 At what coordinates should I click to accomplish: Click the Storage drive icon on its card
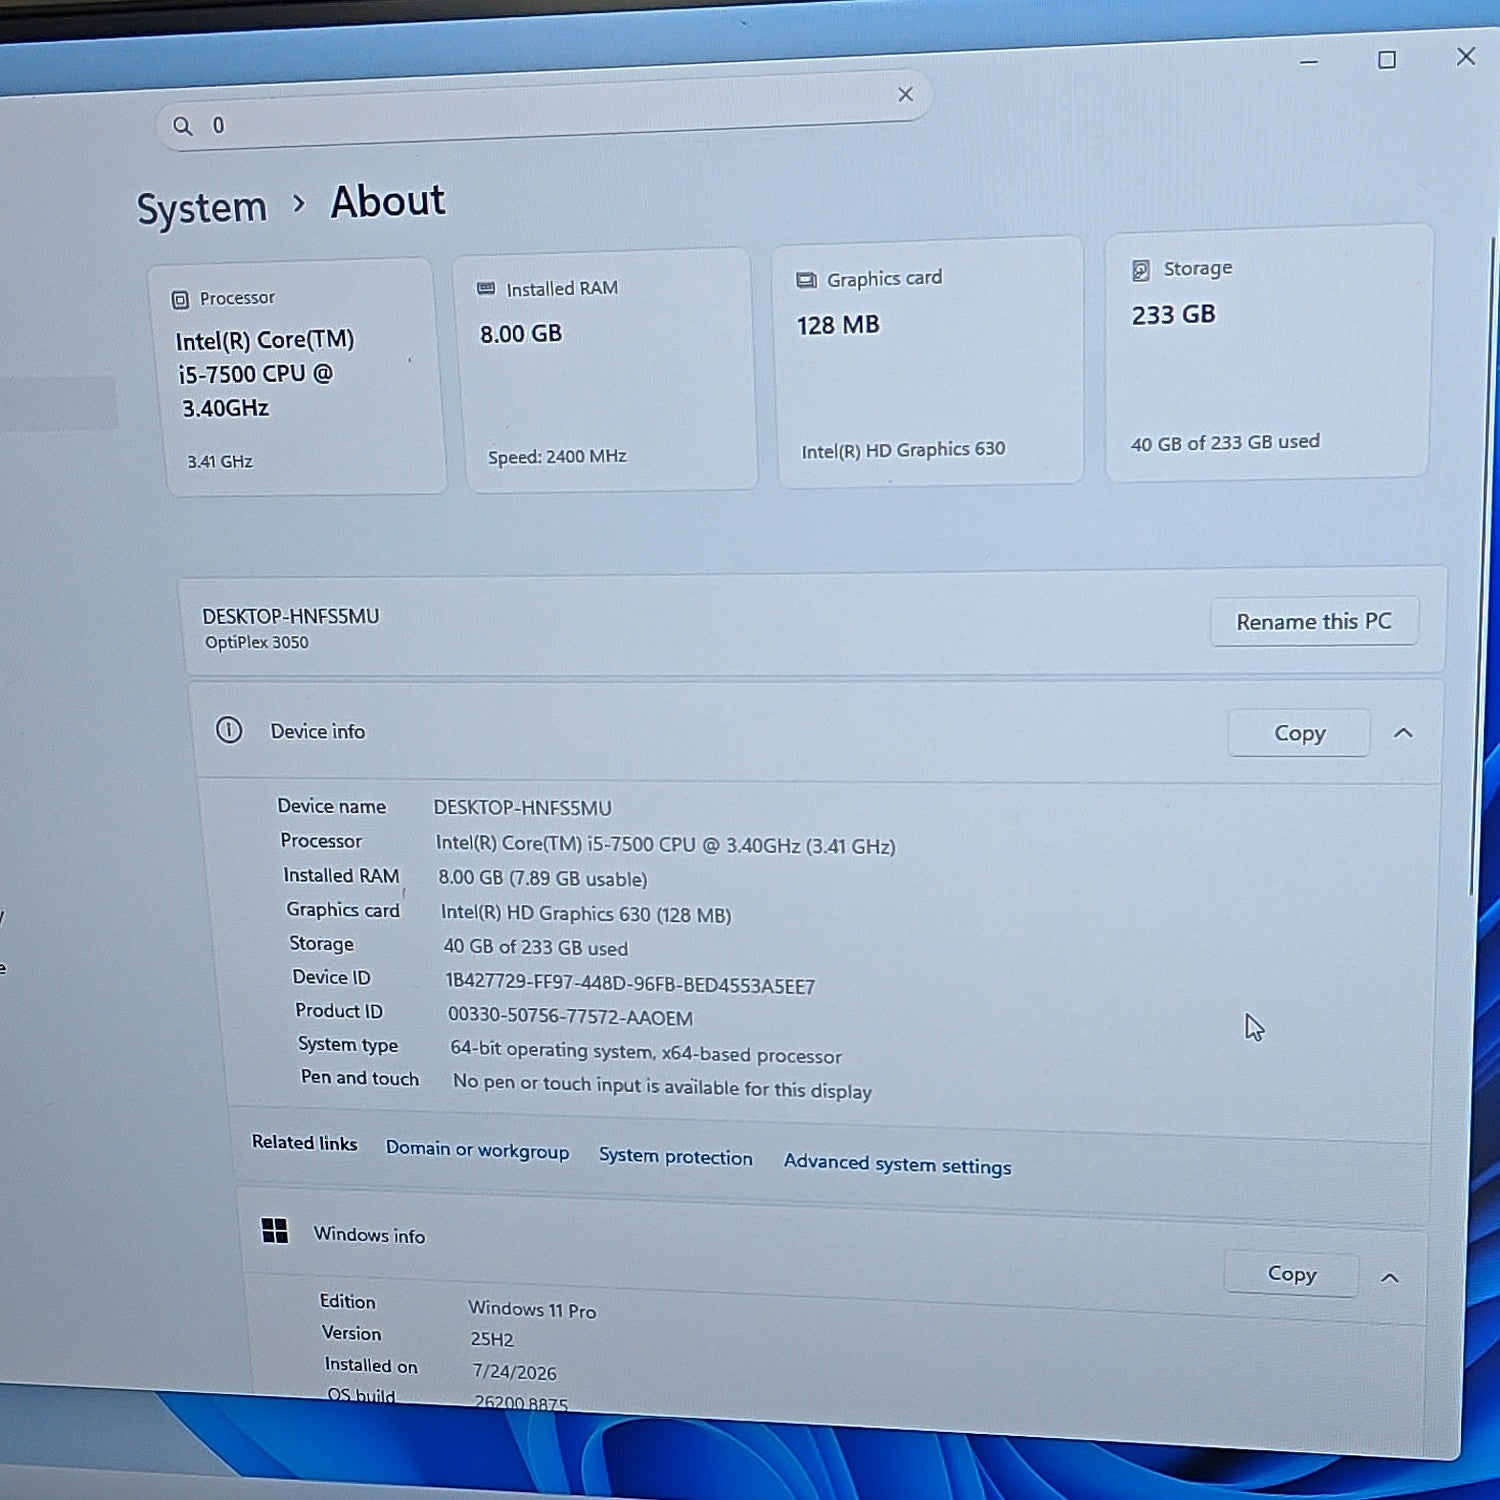coord(1140,270)
